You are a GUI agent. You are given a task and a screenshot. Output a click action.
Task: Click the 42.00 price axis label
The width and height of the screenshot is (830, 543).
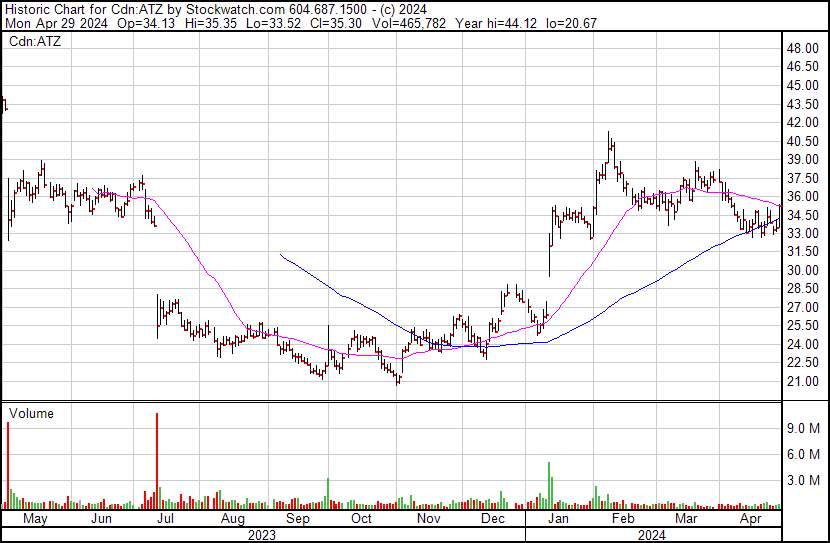pyautogui.click(x=802, y=122)
